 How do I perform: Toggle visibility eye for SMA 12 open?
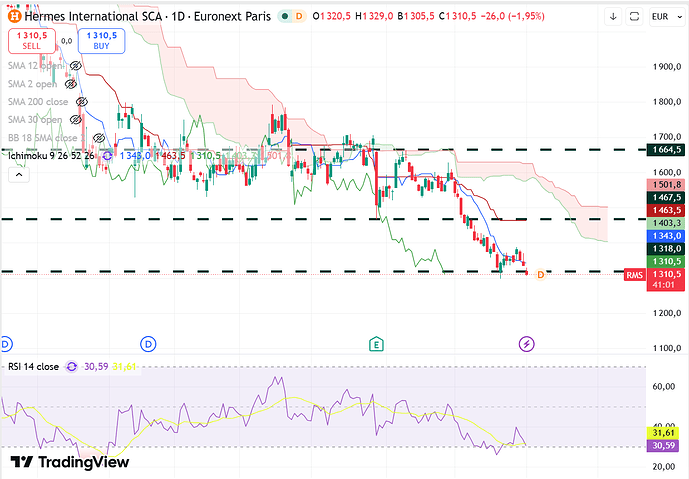pyautogui.click(x=76, y=66)
